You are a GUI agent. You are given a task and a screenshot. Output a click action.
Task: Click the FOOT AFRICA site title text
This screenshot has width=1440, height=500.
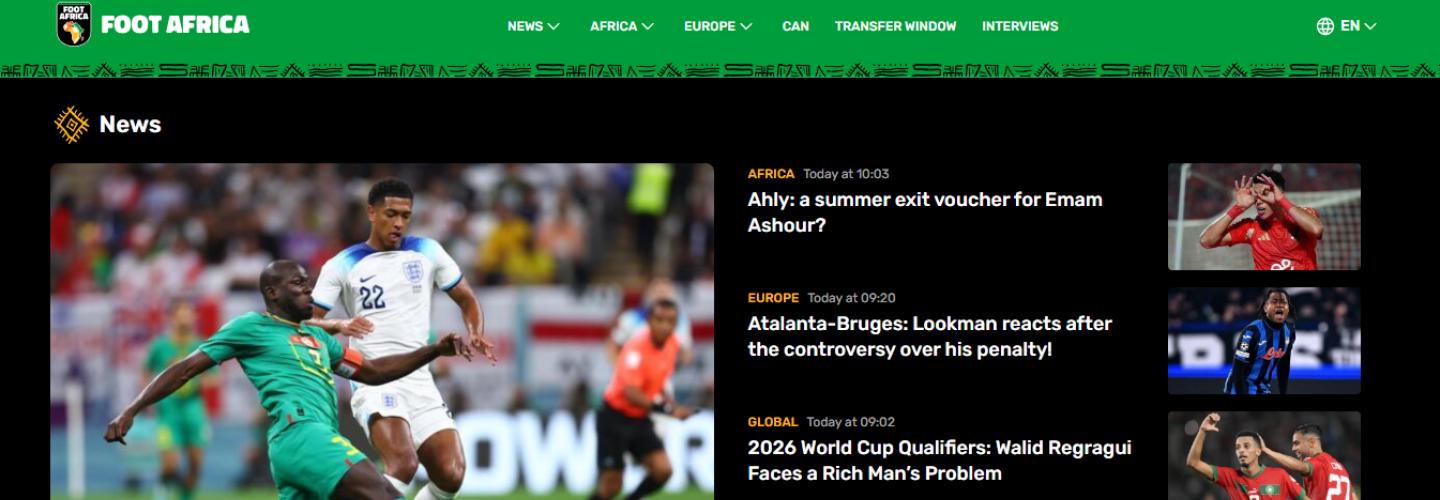coord(175,25)
